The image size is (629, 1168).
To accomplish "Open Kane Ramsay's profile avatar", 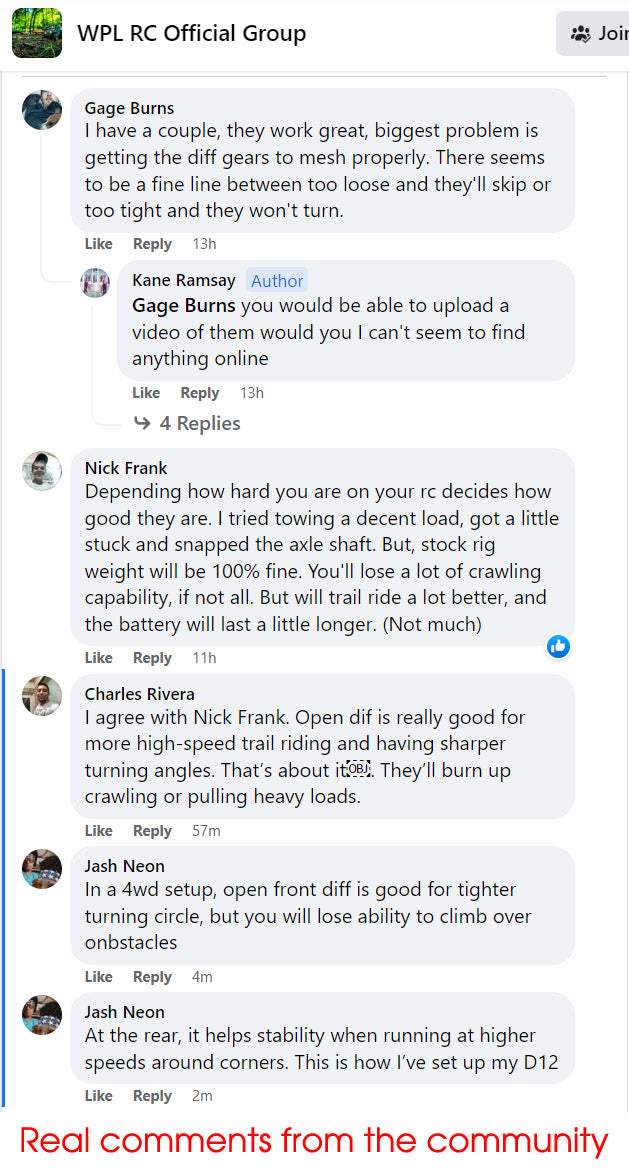I will point(95,282).
